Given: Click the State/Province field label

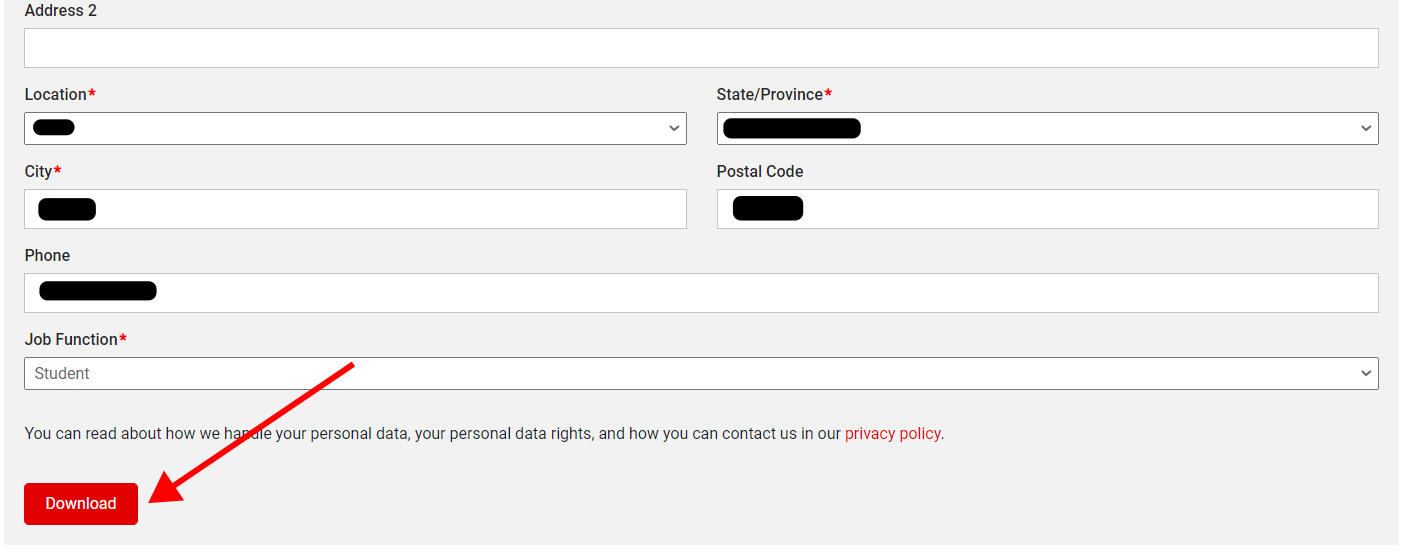Looking at the screenshot, I should click(769, 94).
